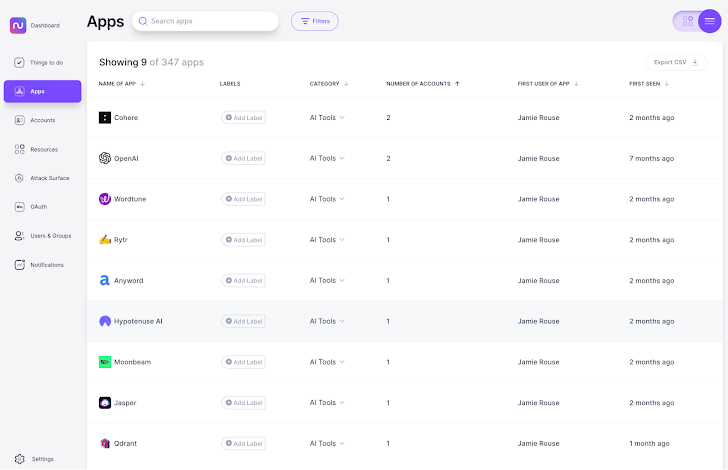Click the Dashboard logo icon
This screenshot has width=728, height=470.
17,25
